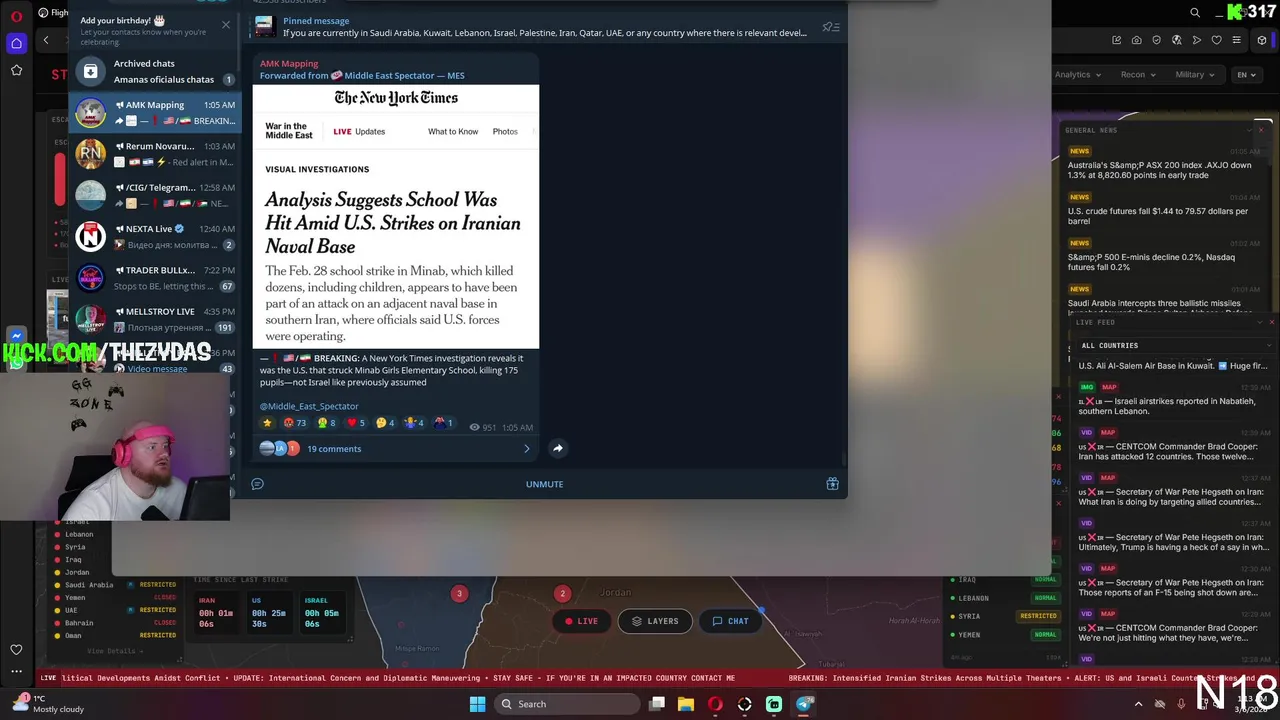Open the pinned message at top

pos(545,27)
